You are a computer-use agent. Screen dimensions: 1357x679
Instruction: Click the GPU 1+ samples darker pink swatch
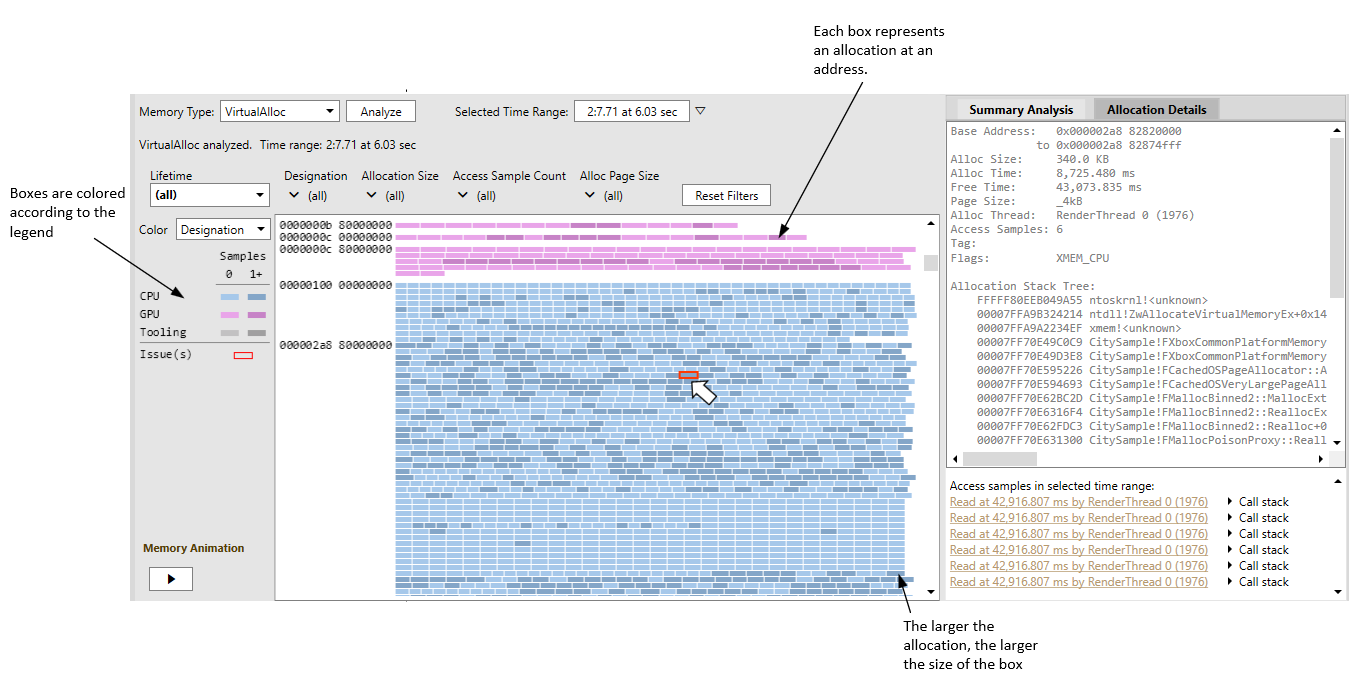[x=257, y=315]
